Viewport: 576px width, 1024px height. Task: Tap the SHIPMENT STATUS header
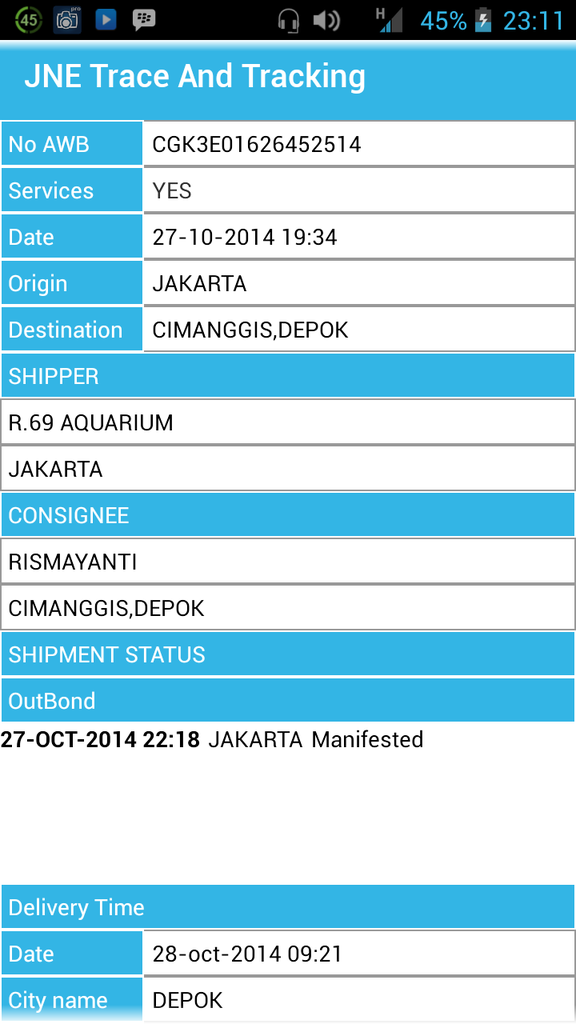[288, 654]
